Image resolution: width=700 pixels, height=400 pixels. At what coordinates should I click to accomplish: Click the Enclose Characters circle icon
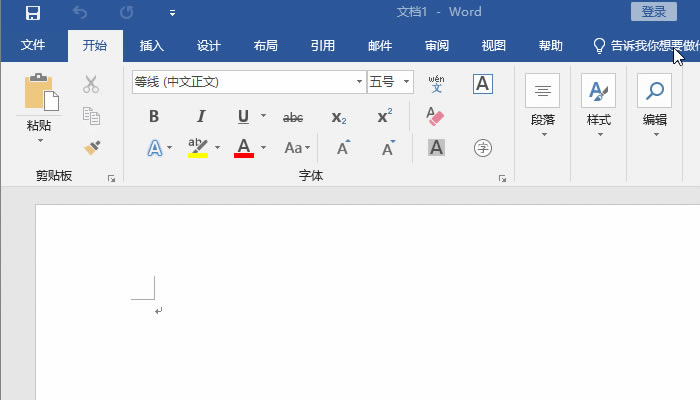pos(483,148)
